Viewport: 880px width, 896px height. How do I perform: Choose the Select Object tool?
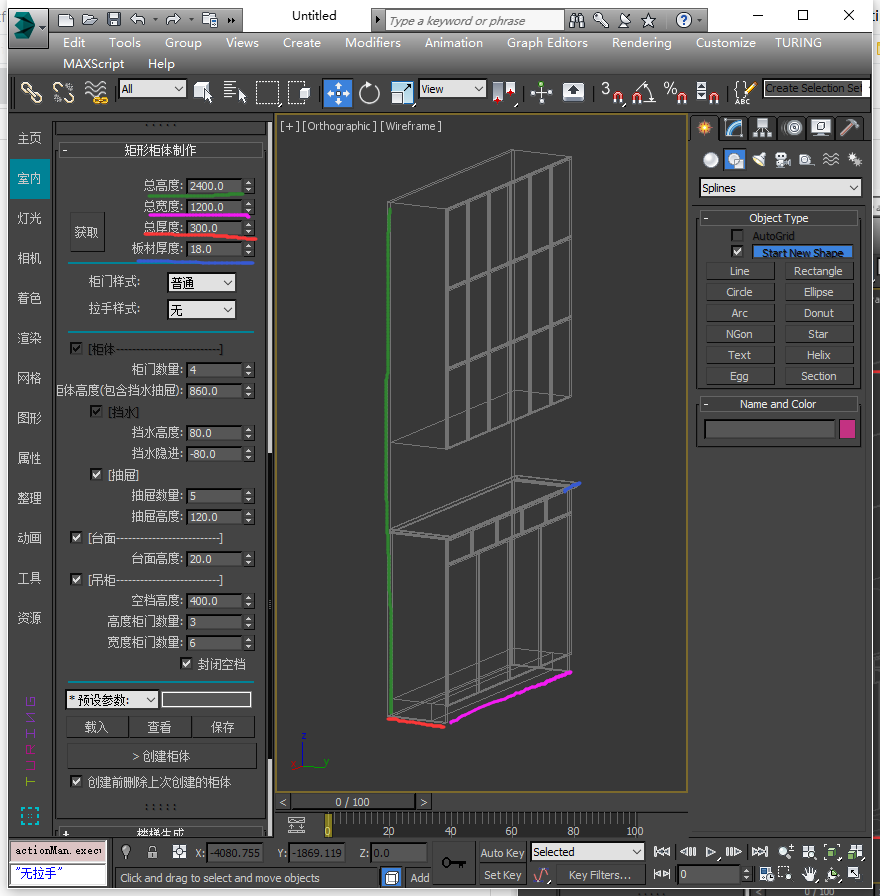tap(202, 93)
